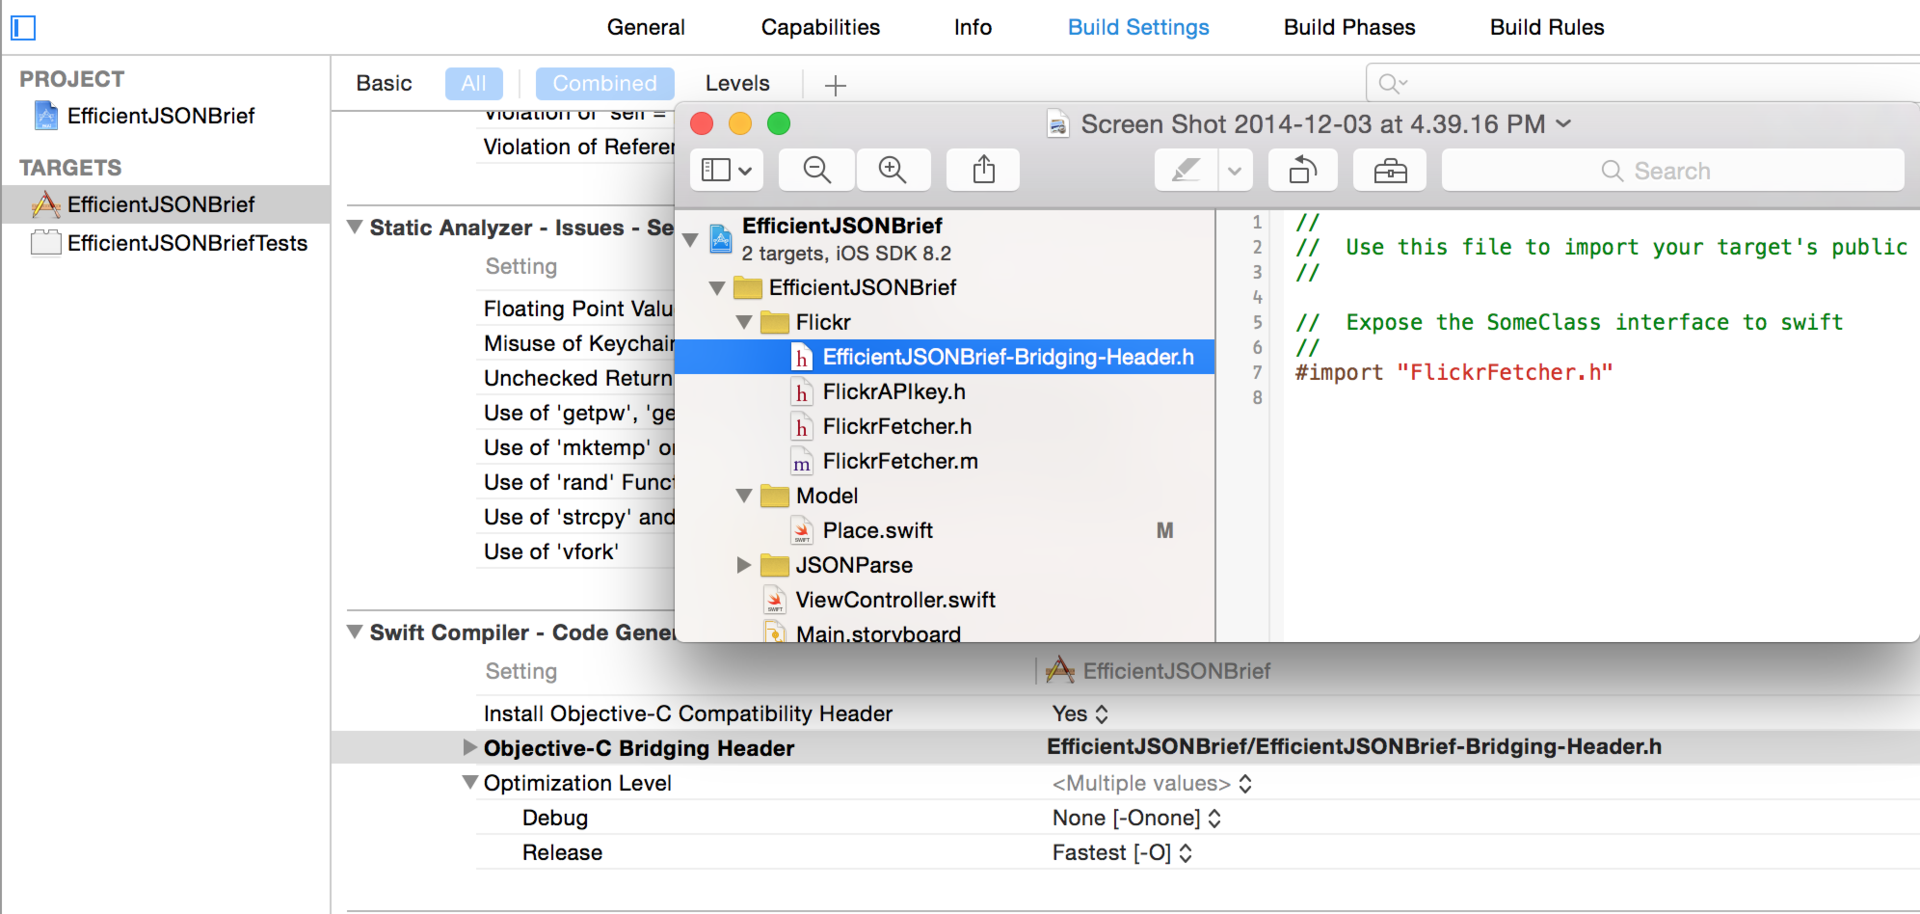The height and width of the screenshot is (914, 1920).
Task: Expand the Objective-C Bridging Header setting
Action: [x=469, y=747]
